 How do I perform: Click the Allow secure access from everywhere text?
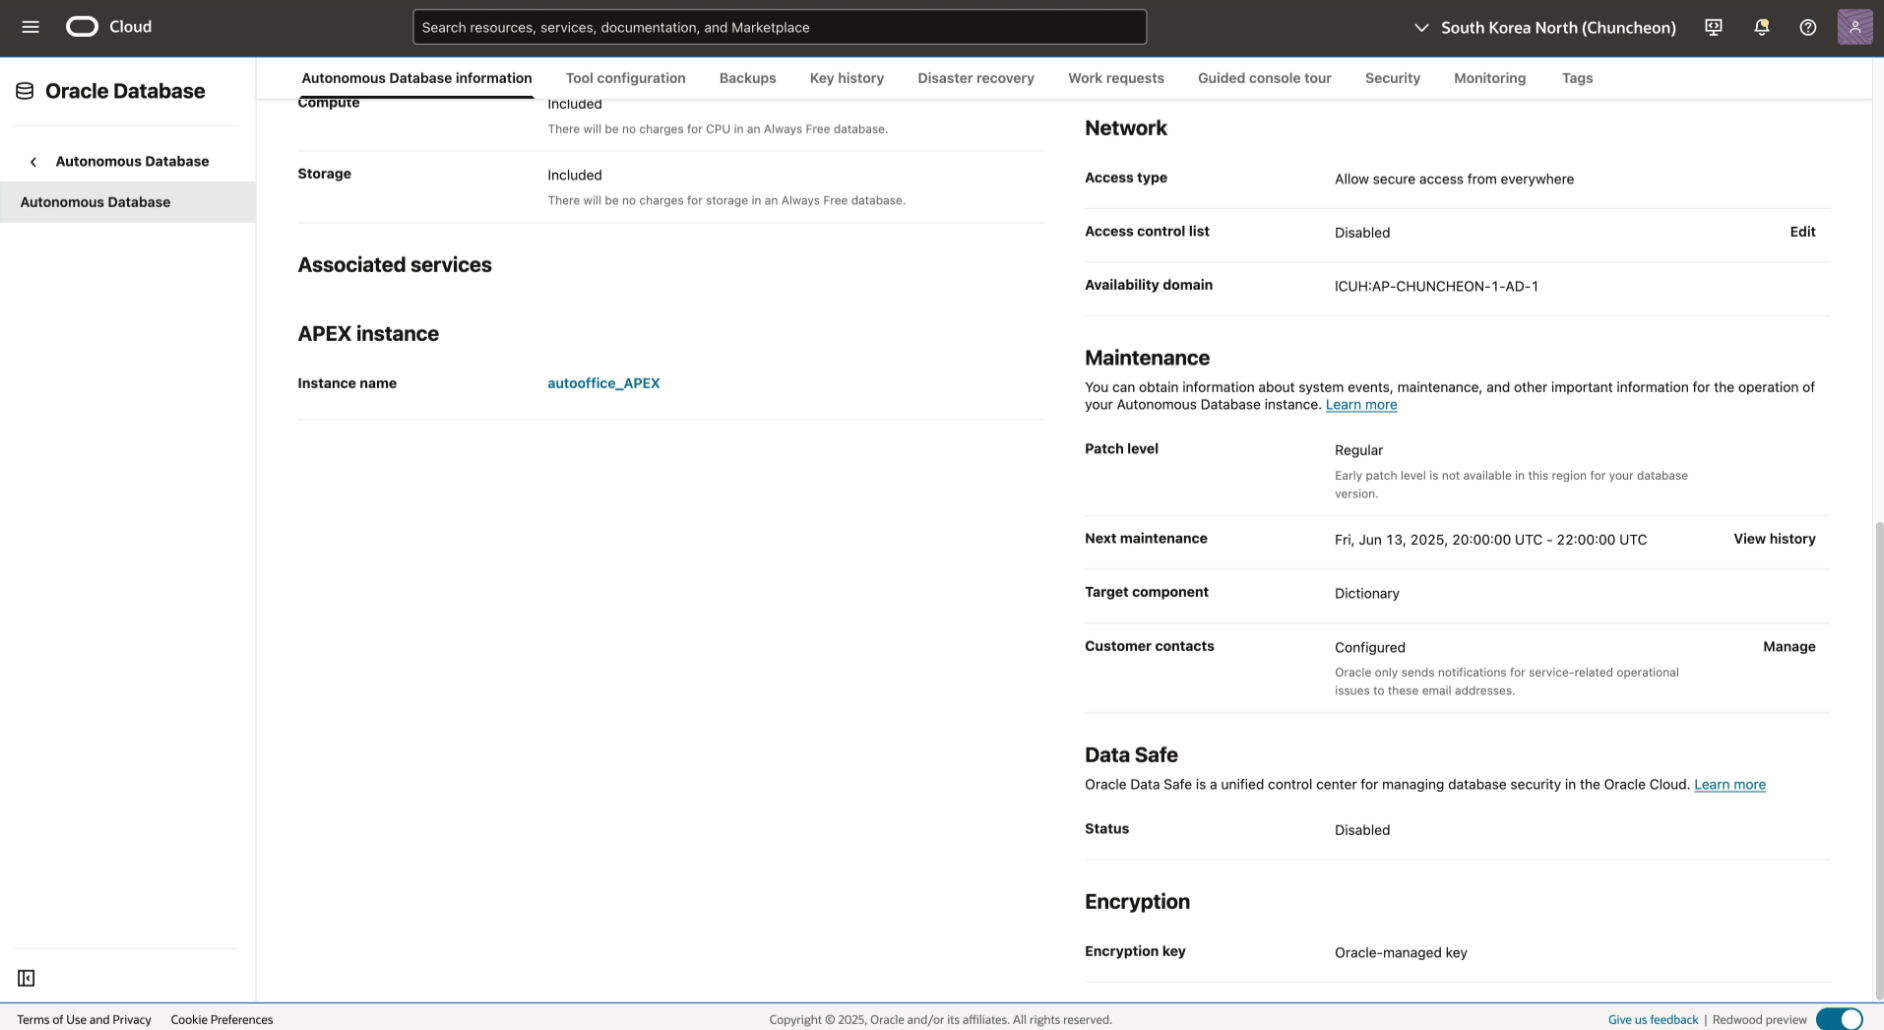[1453, 179]
